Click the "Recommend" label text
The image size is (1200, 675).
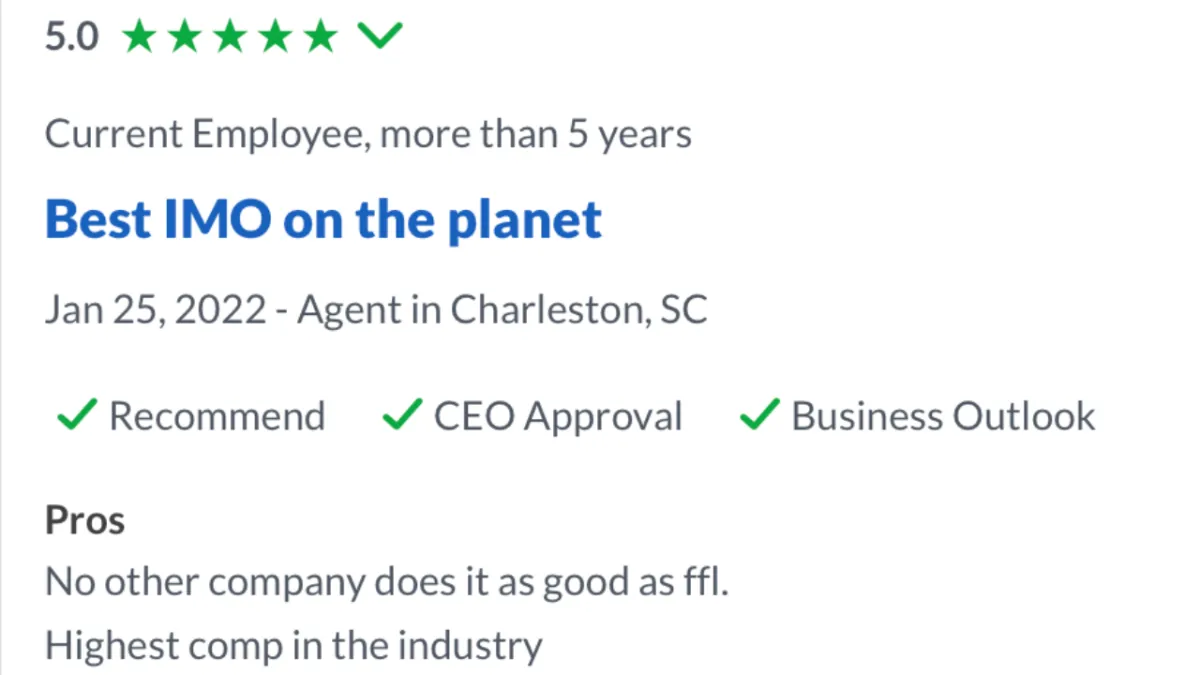217,416
